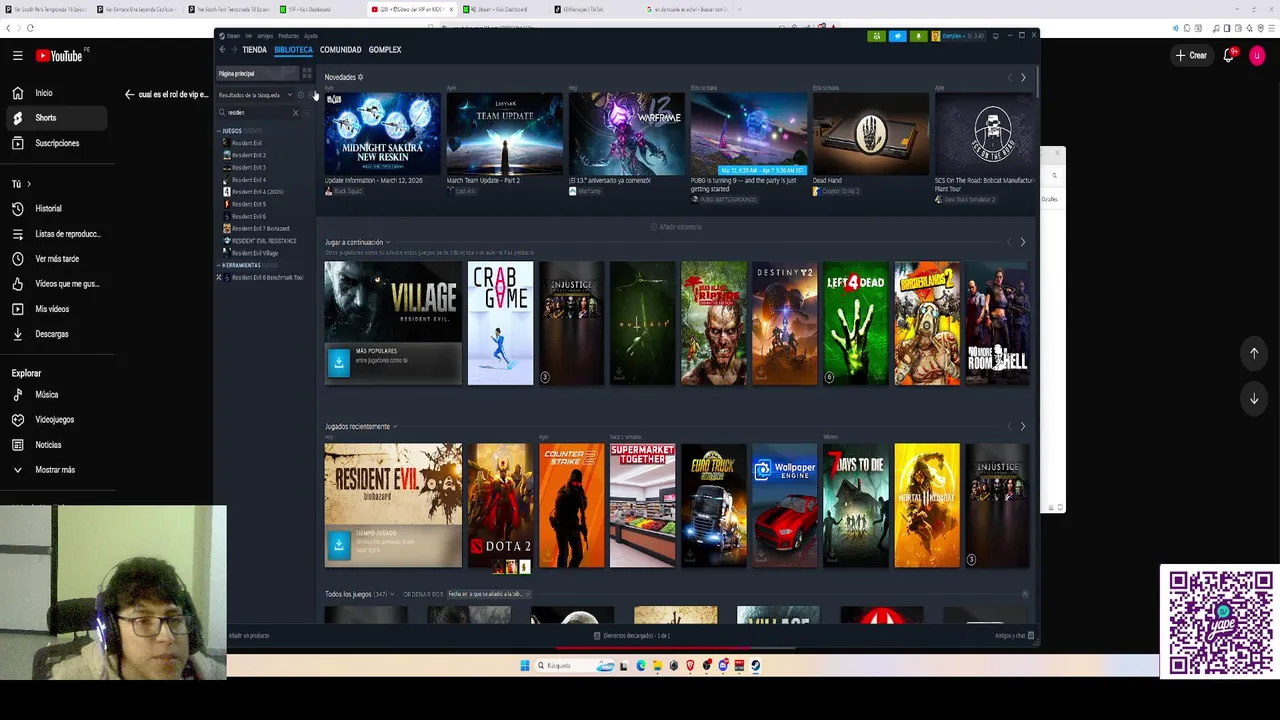Click 'Añadir estantería'

coord(676,227)
